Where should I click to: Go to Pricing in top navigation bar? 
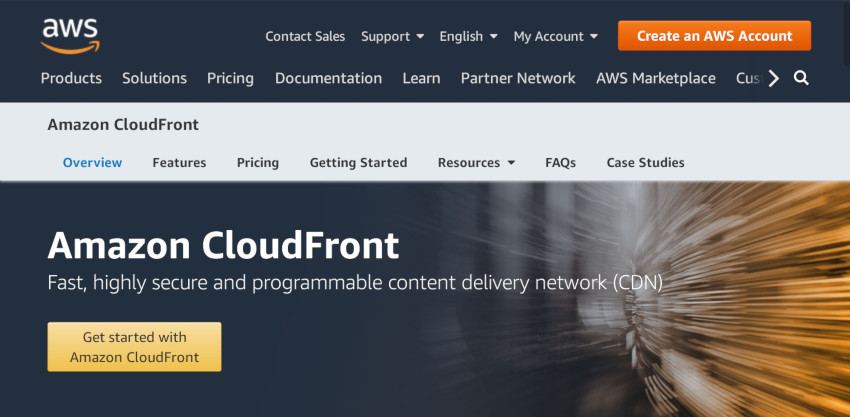tap(230, 79)
